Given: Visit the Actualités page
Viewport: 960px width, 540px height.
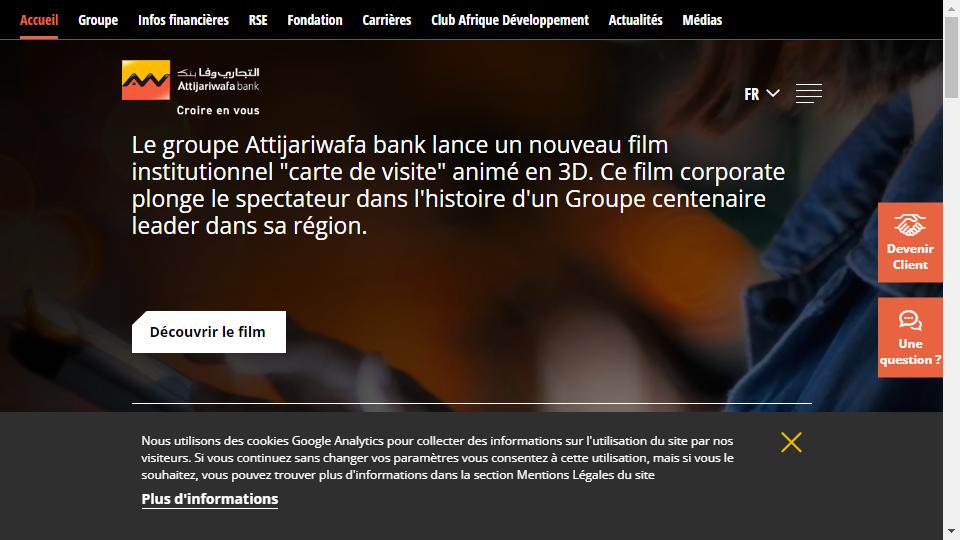Looking at the screenshot, I should (636, 20).
